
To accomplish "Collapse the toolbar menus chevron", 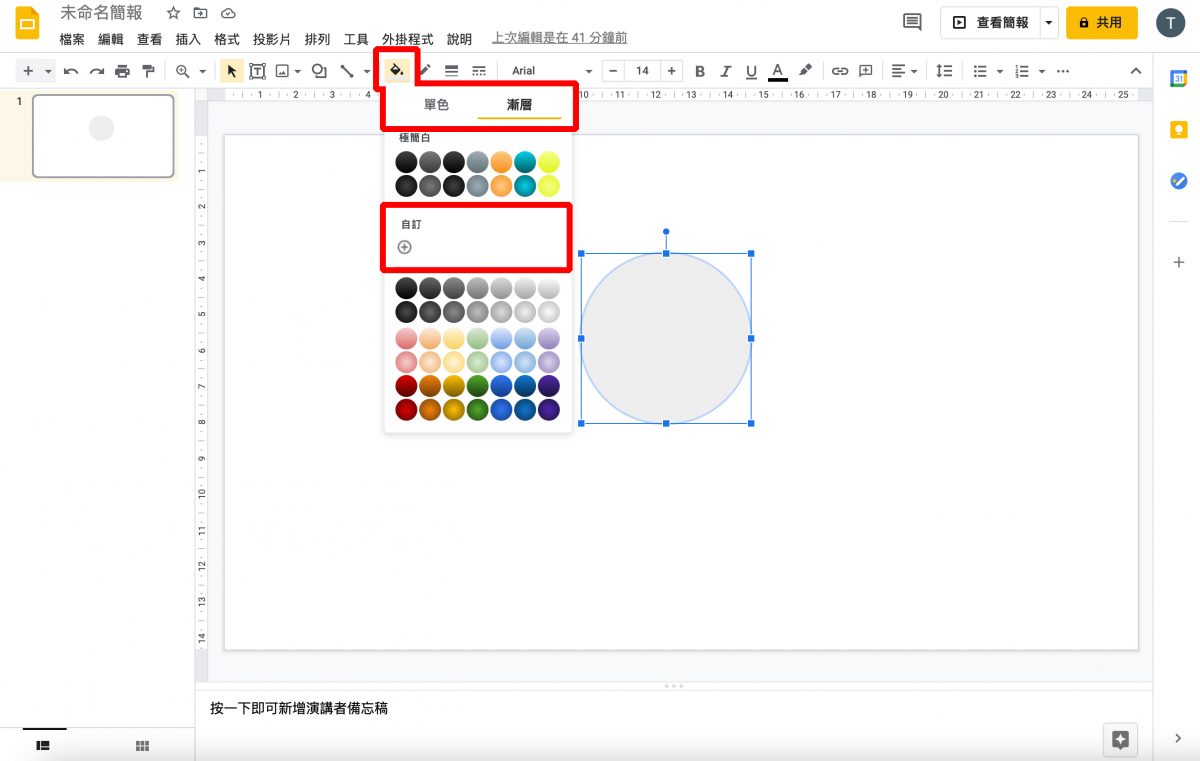I will [1135, 71].
